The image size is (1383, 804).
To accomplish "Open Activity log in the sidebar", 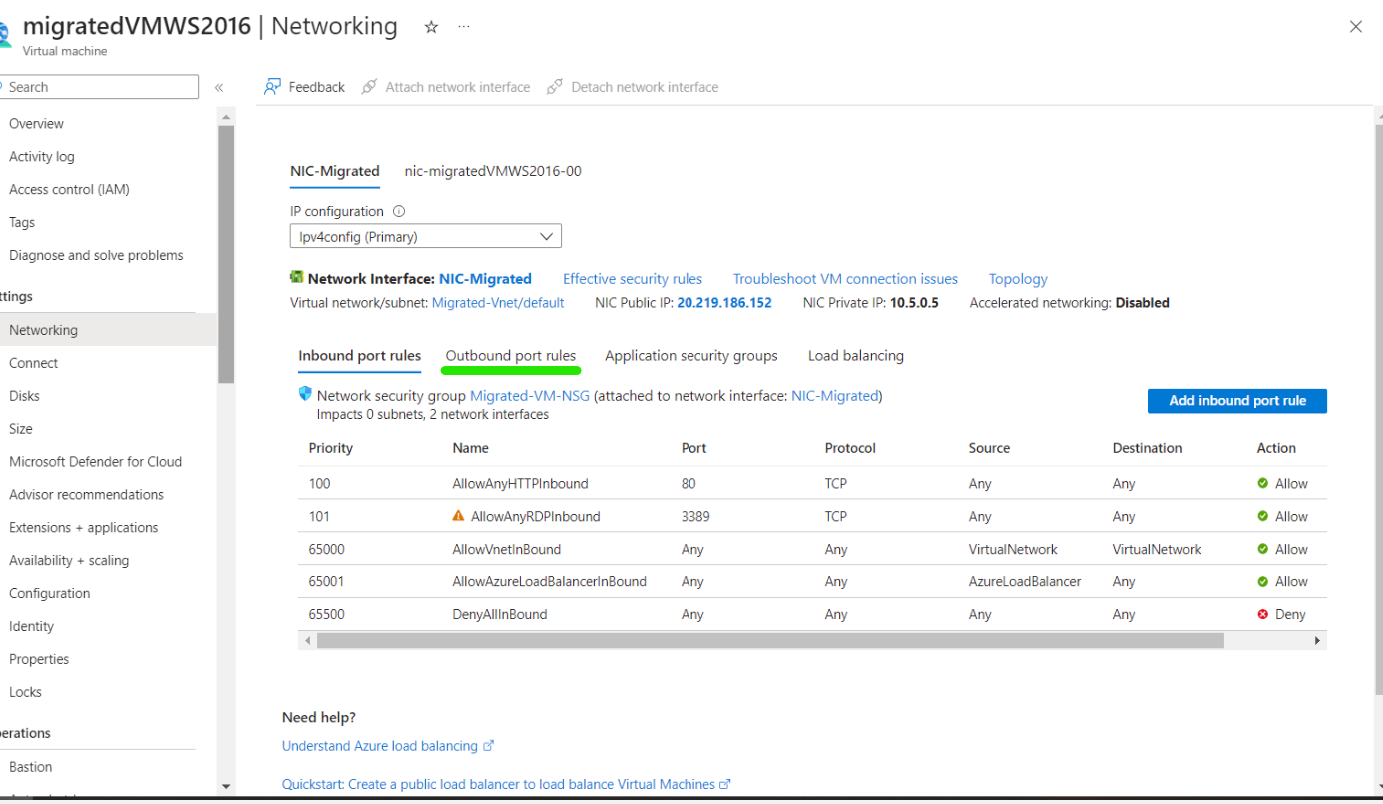I will coord(42,157).
